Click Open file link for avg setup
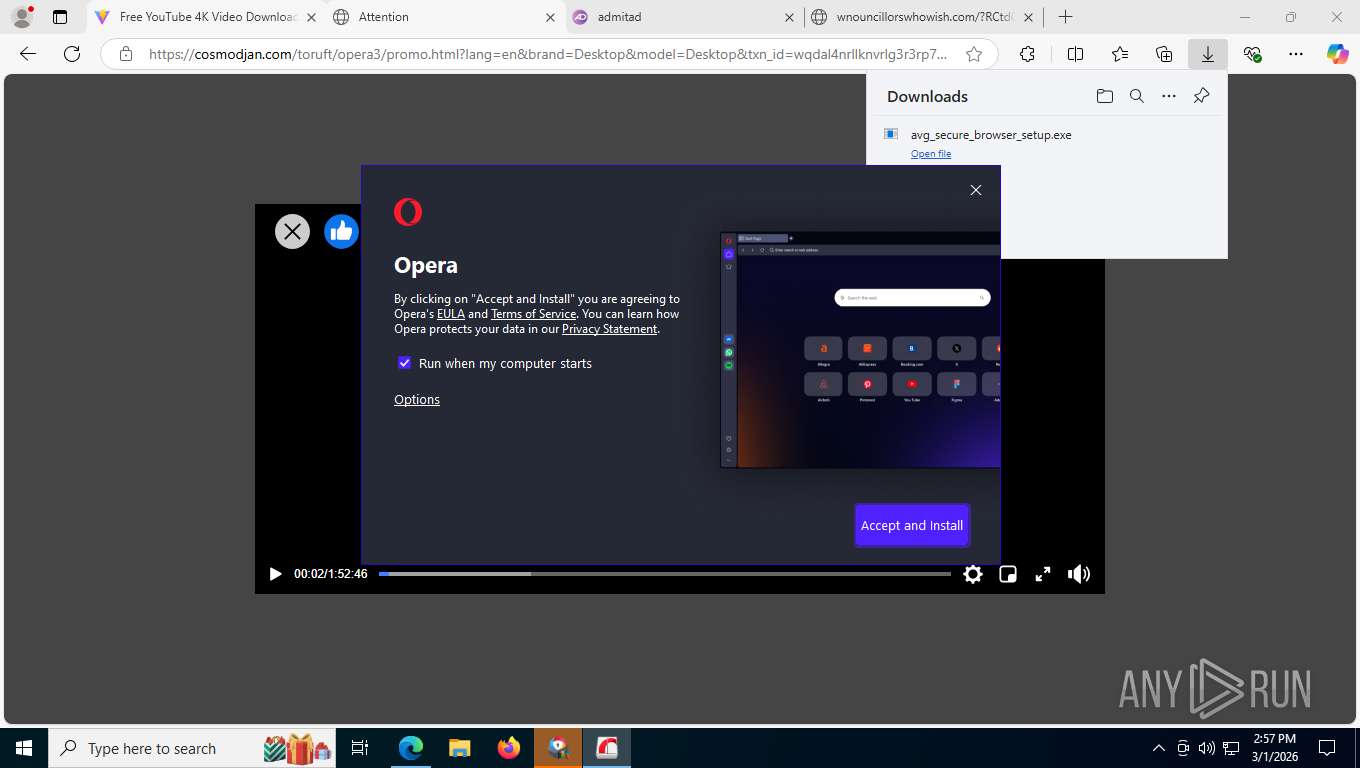This screenshot has height=768, width=1360. coord(931,153)
